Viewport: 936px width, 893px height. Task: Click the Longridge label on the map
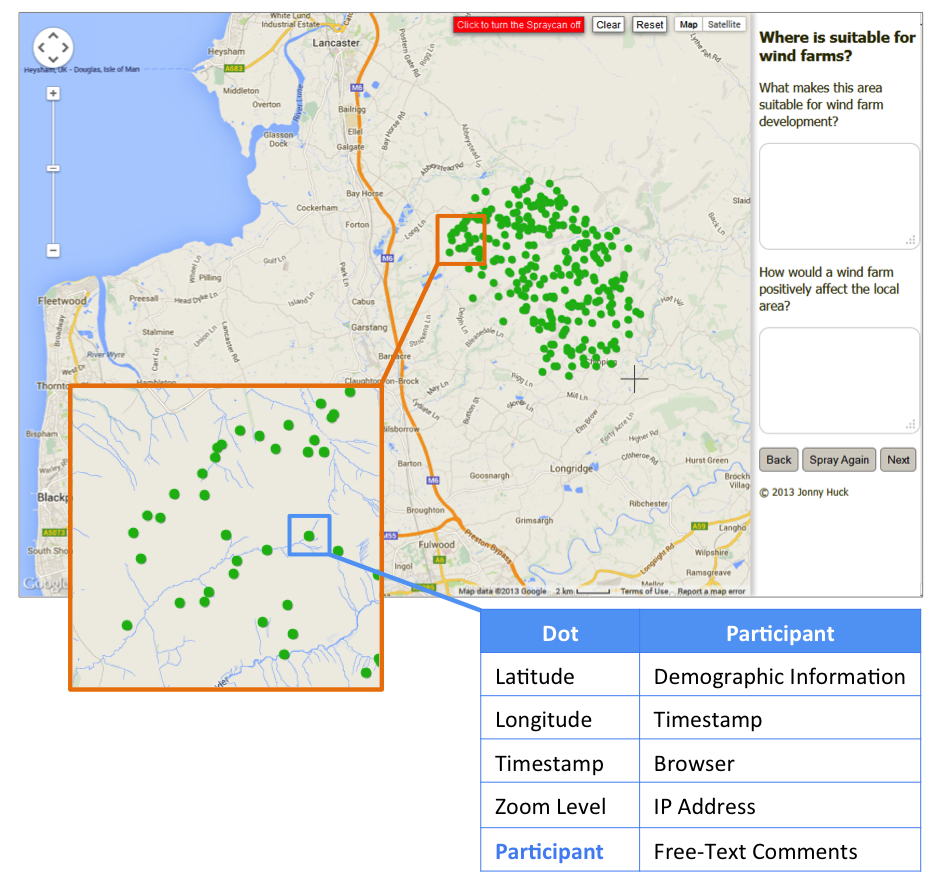pyautogui.click(x=571, y=469)
